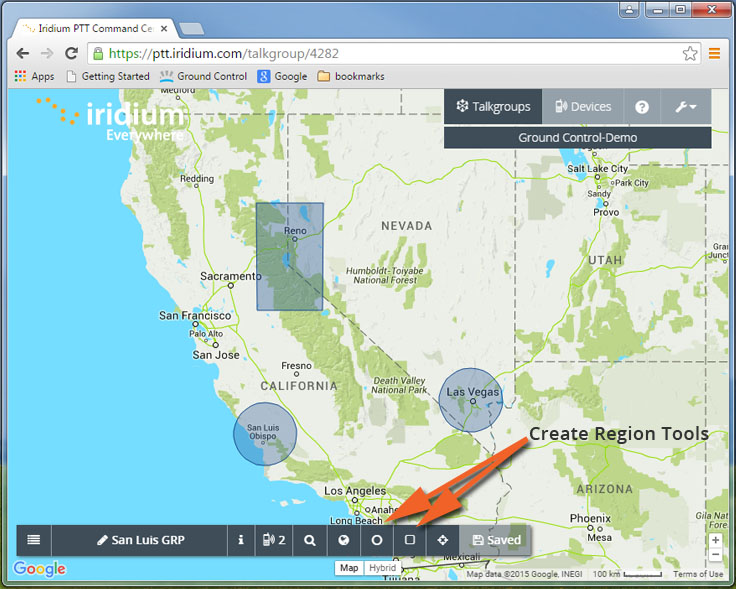736x589 pixels.
Task: Click the San Francisco label on the map
Action: pos(195,315)
